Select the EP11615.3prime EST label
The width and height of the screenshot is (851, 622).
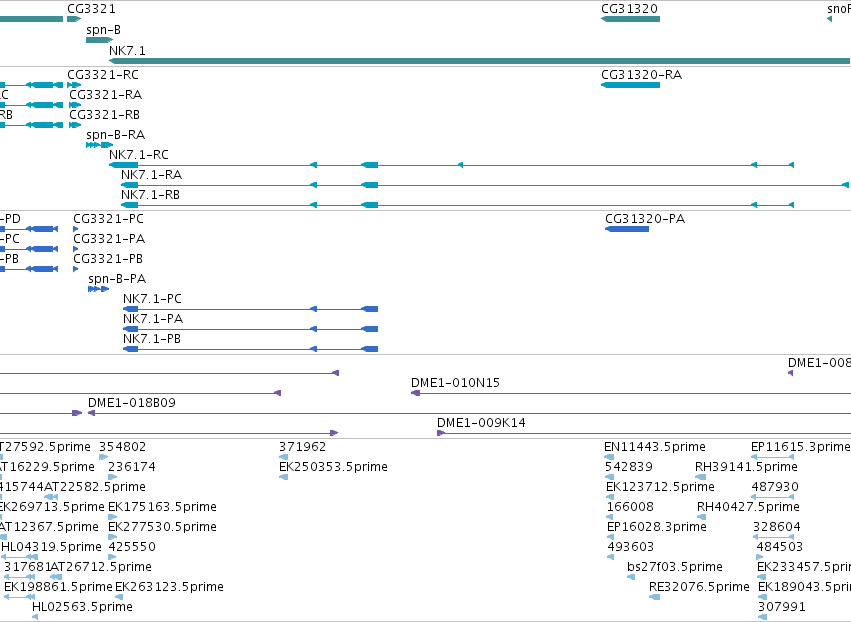coord(801,447)
